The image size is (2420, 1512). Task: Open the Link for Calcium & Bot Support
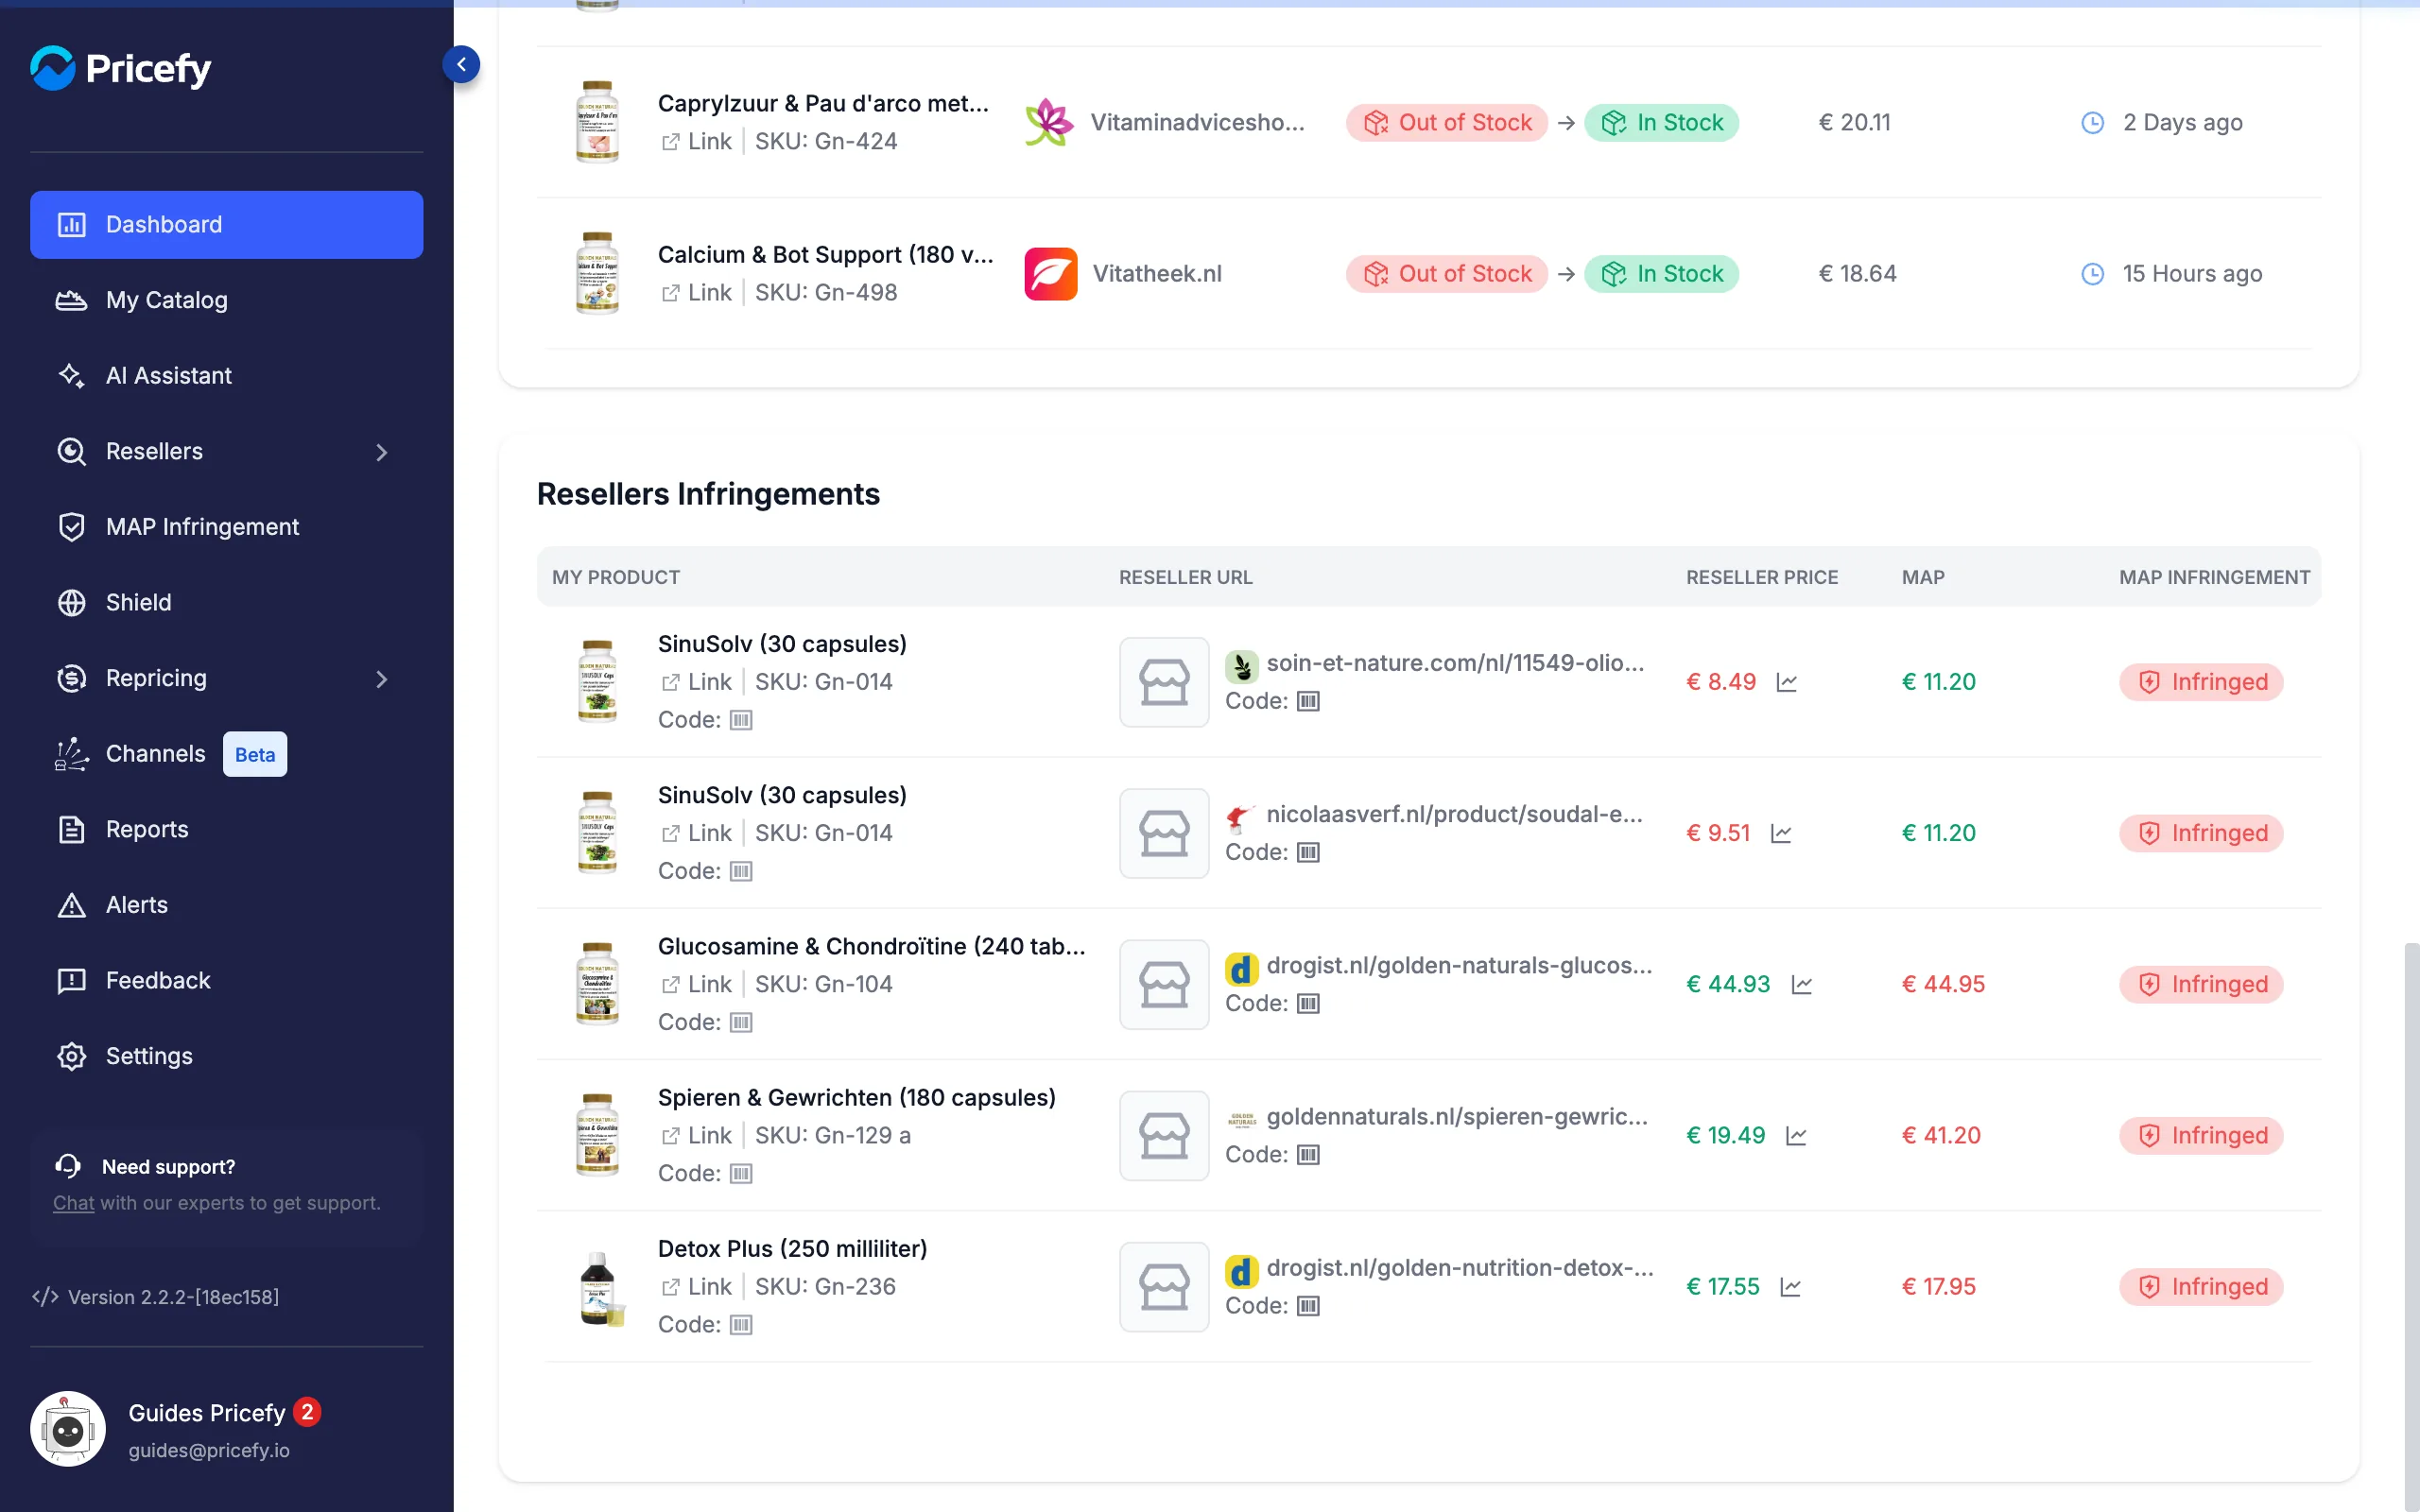pos(696,292)
